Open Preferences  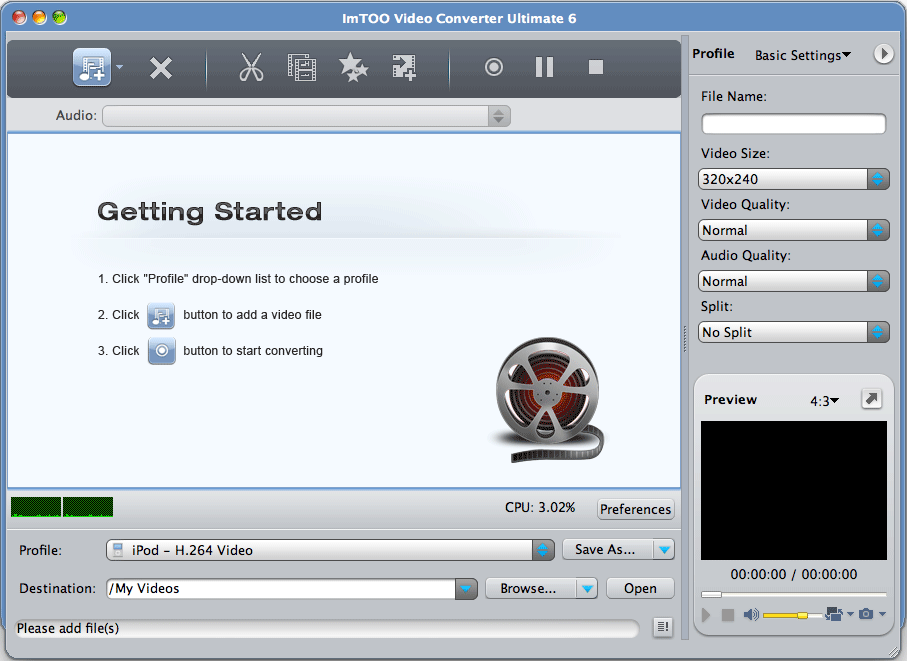click(x=635, y=509)
